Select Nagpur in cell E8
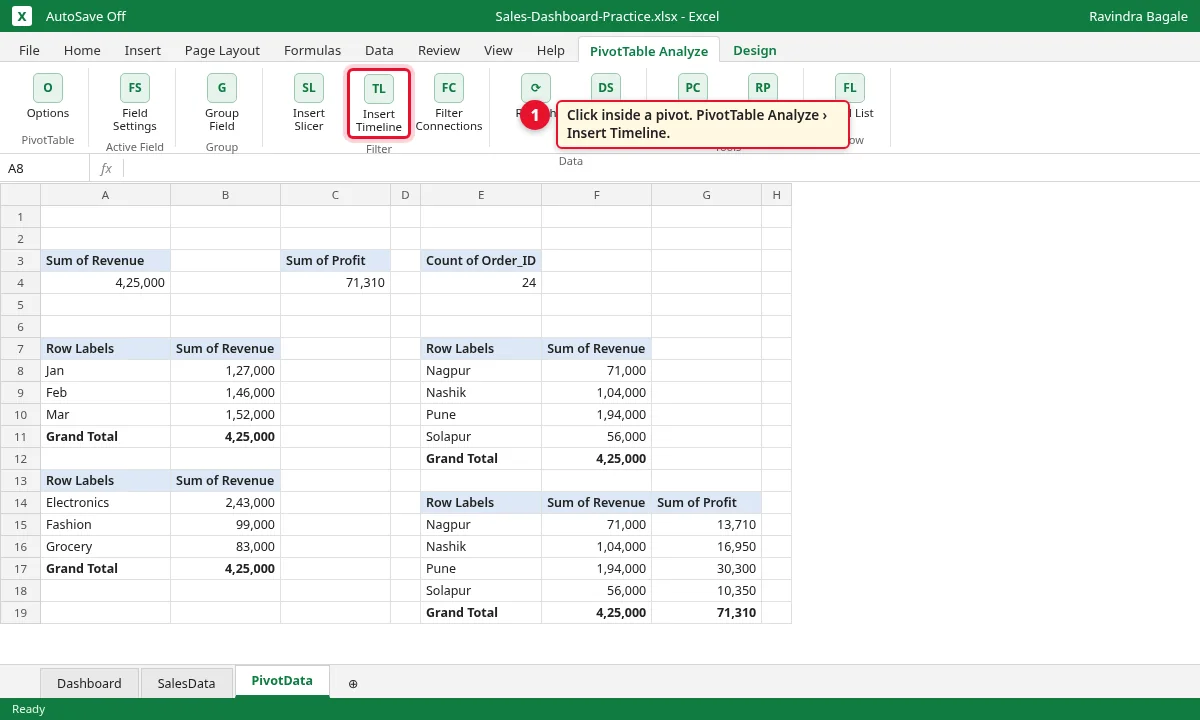The image size is (1200, 720). point(481,370)
